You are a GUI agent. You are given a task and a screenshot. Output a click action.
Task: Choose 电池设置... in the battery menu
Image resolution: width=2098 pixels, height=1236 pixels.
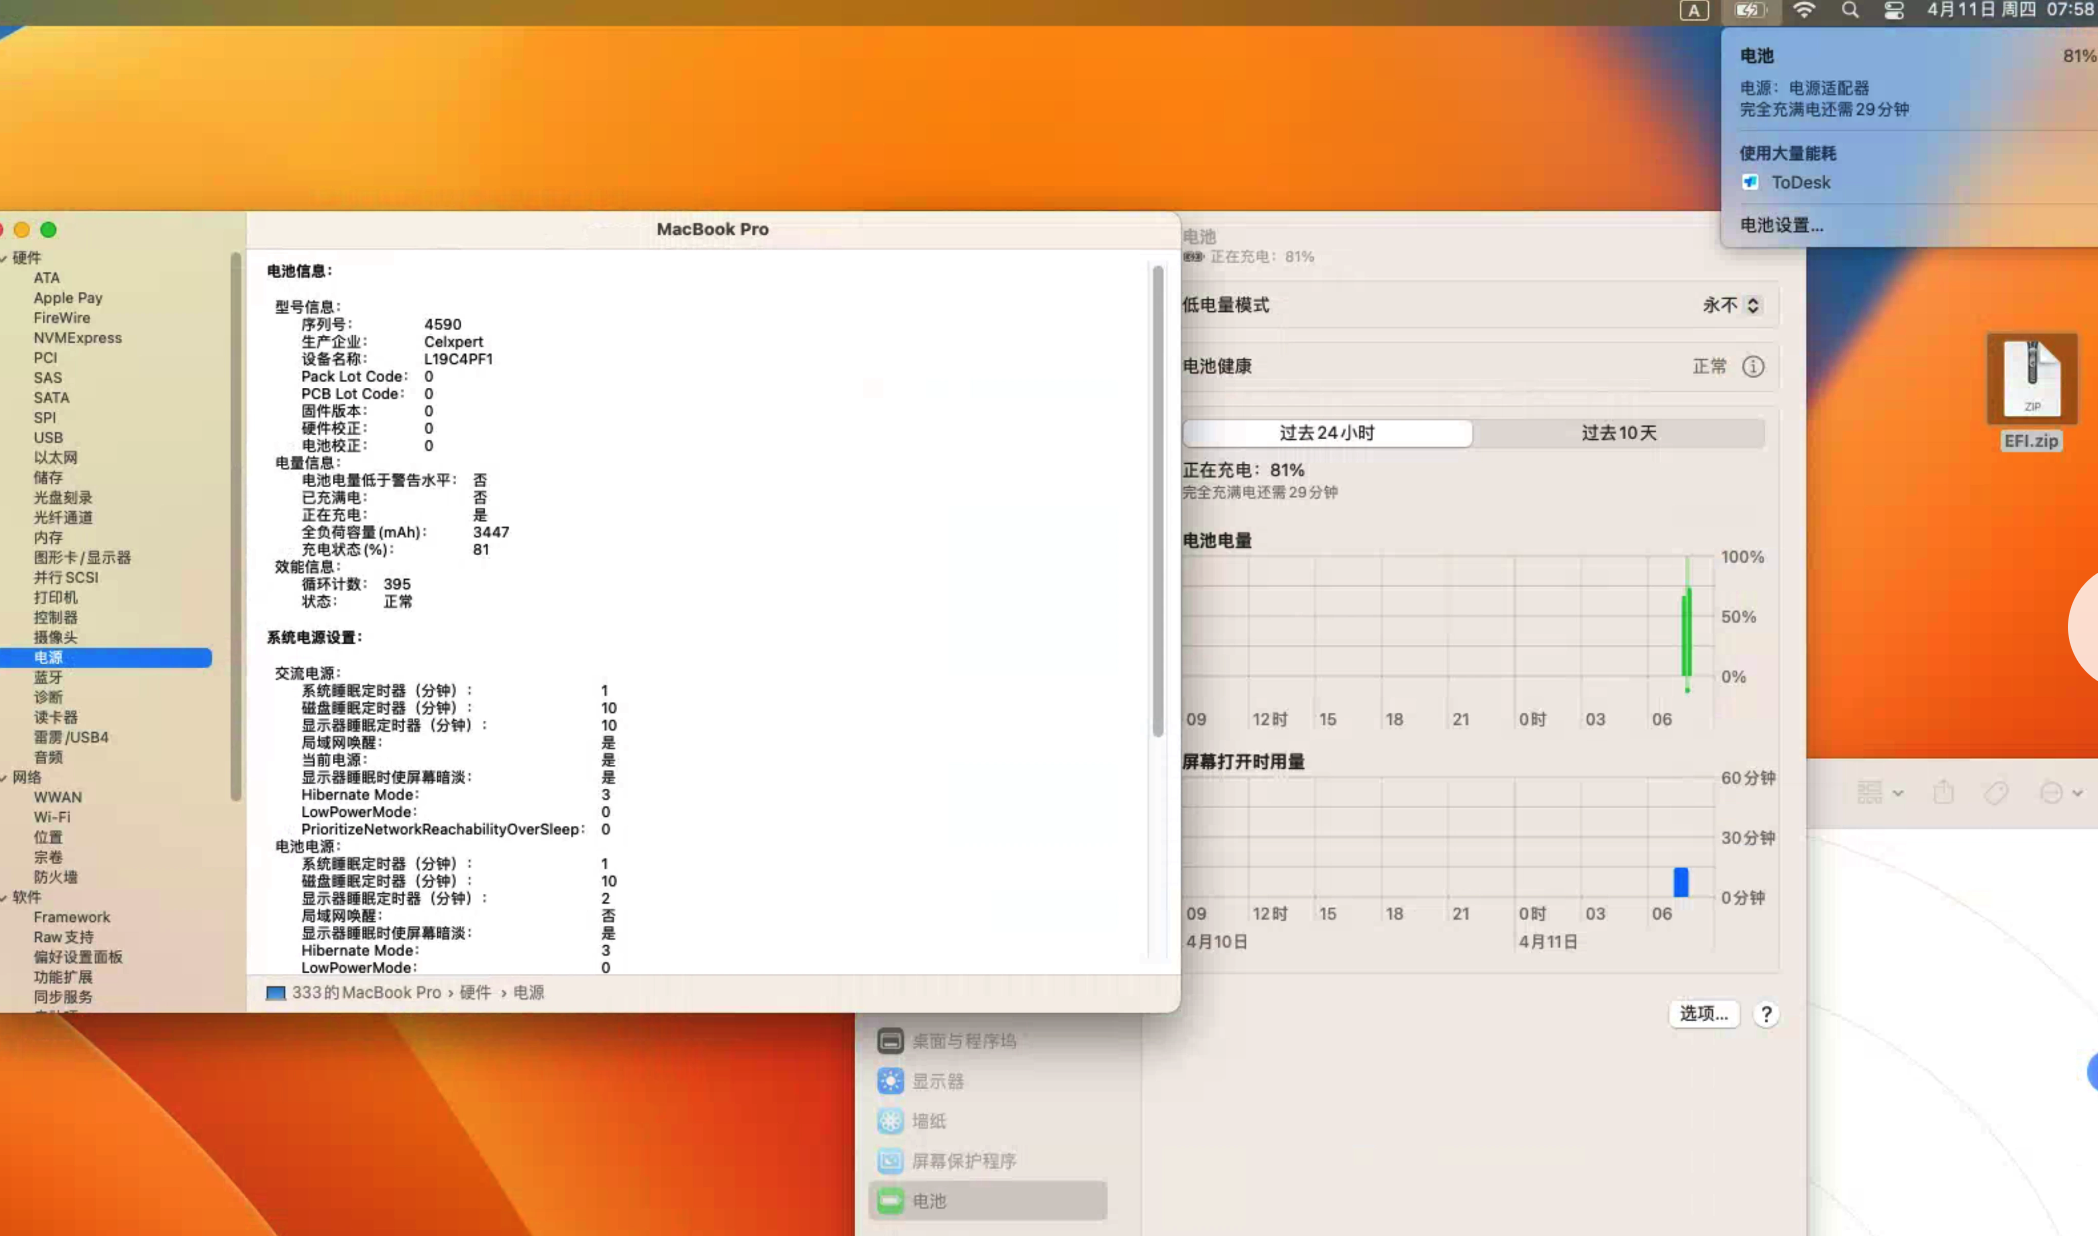[x=1781, y=226]
